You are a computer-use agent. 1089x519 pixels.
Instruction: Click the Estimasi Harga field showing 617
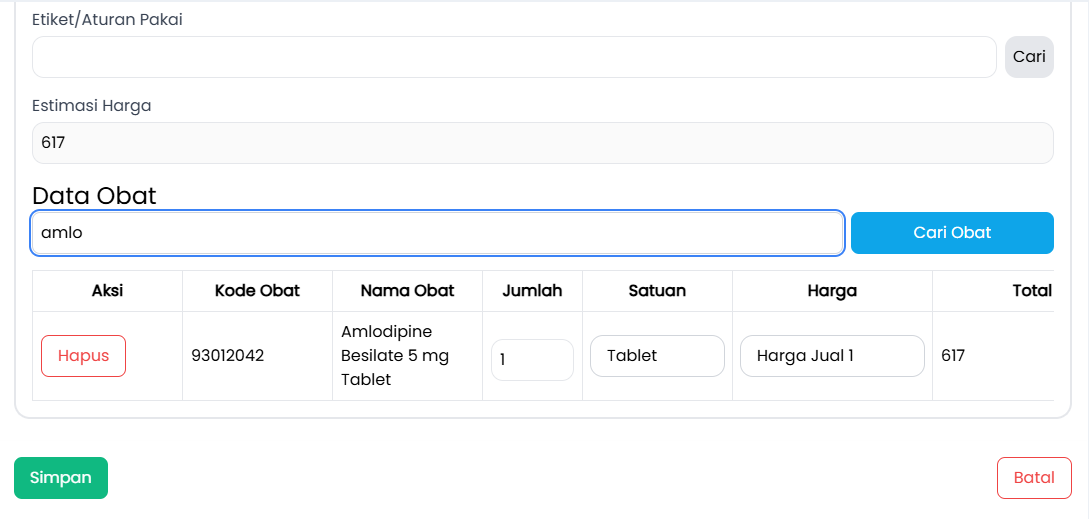coord(542,143)
